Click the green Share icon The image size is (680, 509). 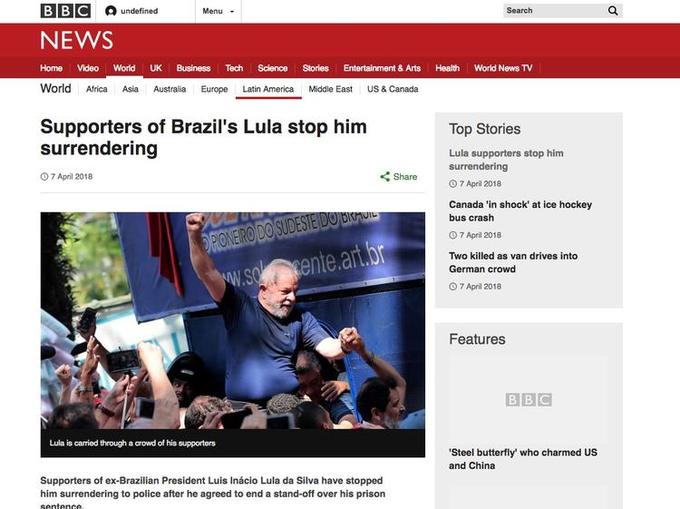click(385, 176)
